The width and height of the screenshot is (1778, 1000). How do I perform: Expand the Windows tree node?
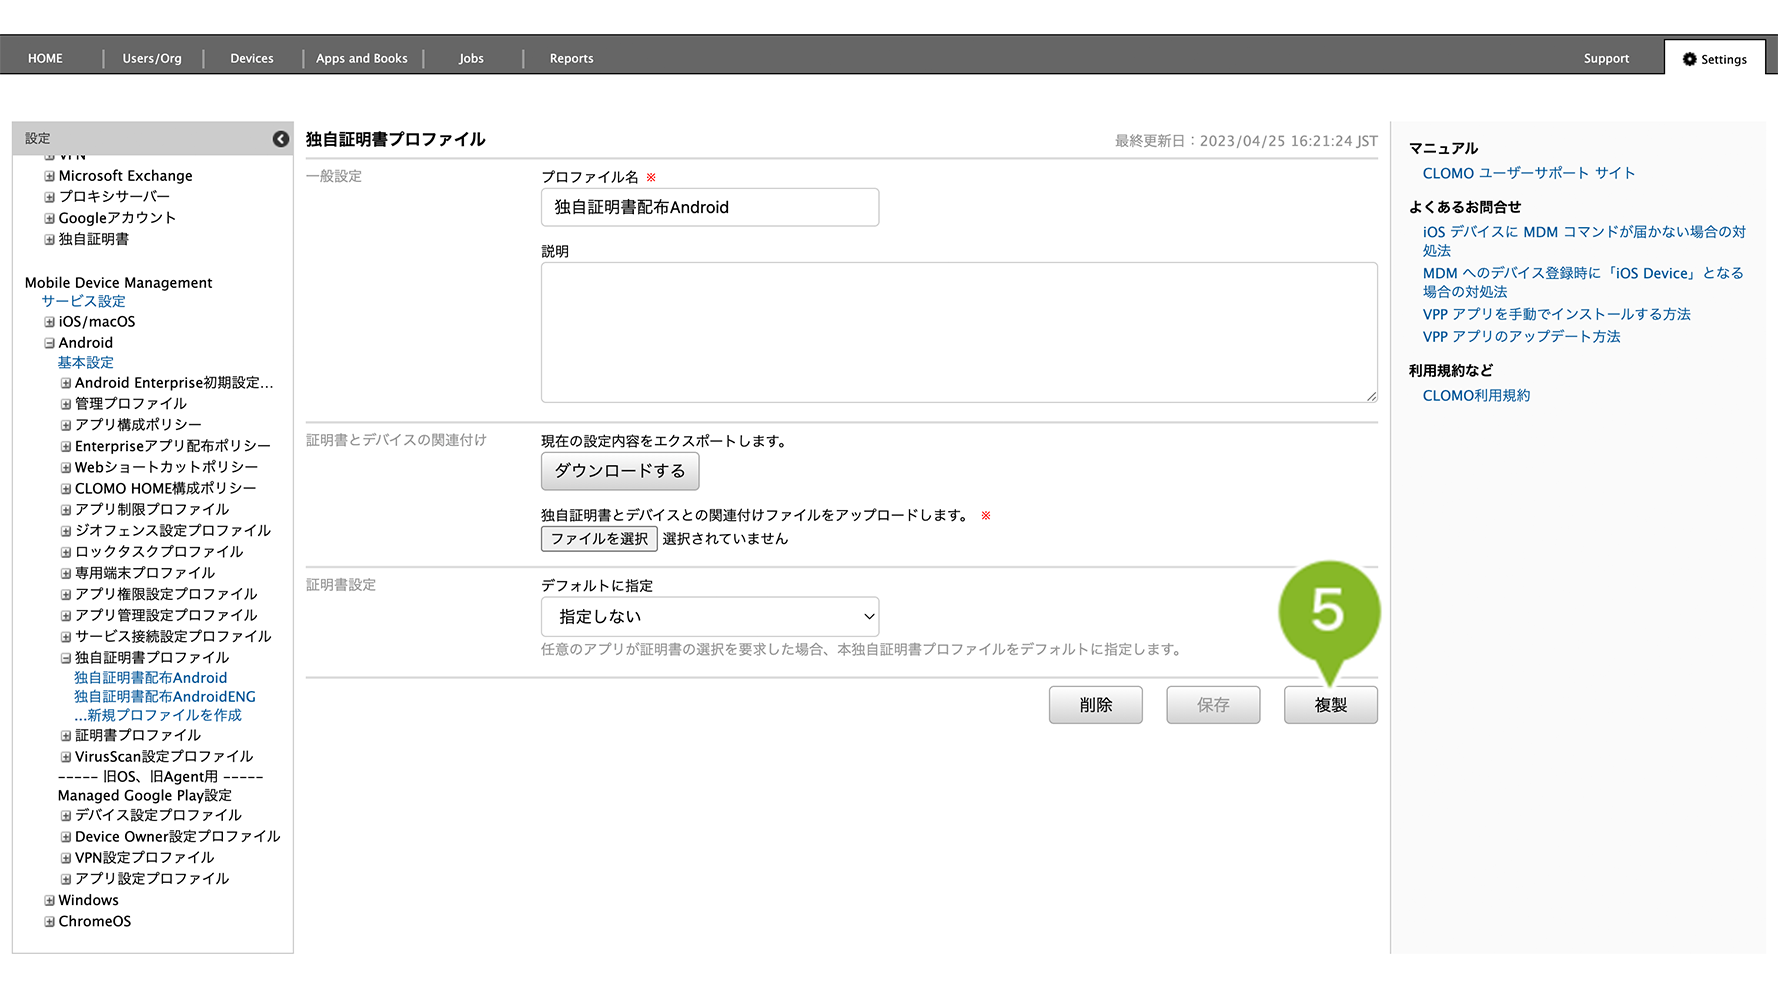[49, 901]
